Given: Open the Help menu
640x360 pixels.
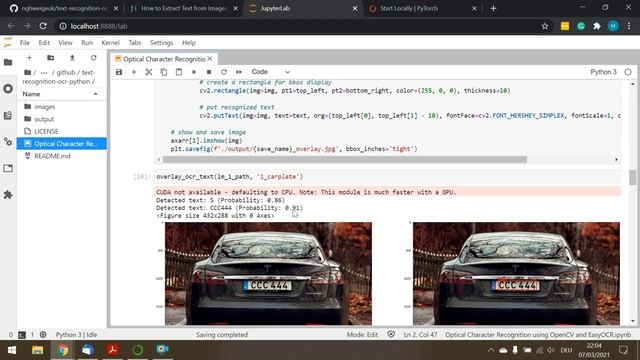Looking at the screenshot, I should 189,42.
